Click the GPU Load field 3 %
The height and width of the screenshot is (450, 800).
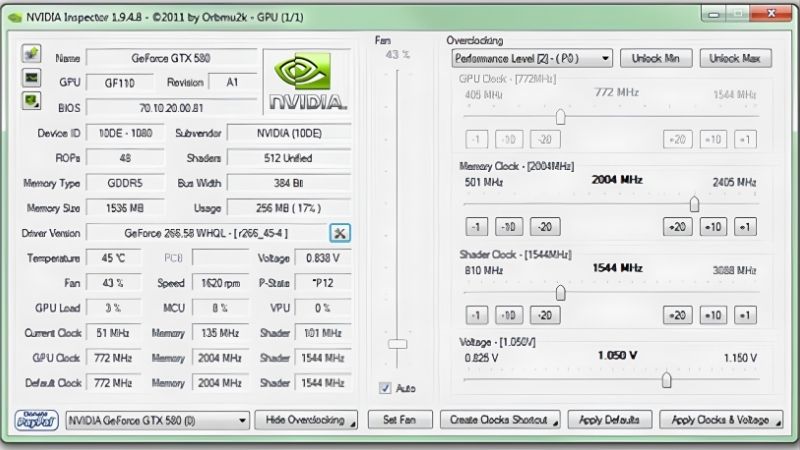pos(113,308)
